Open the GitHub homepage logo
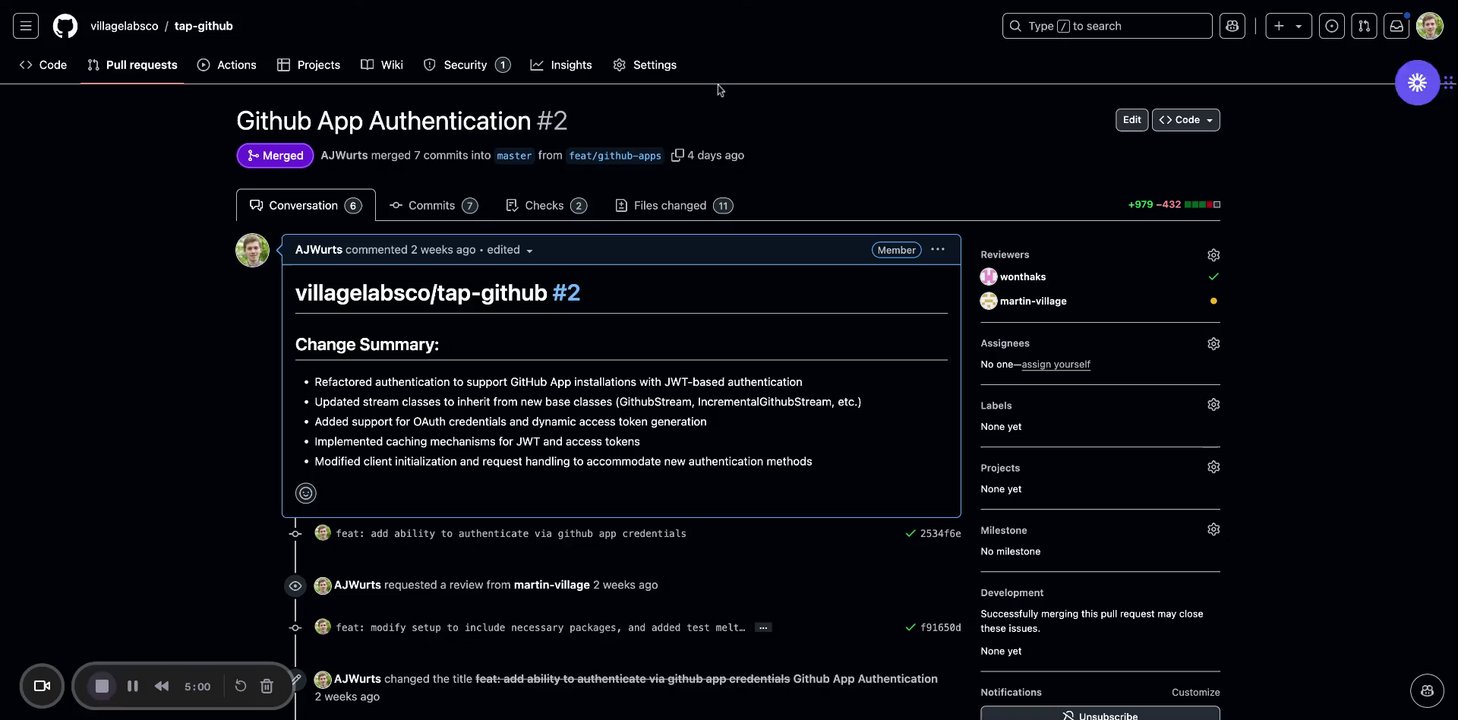Viewport: 1458px width, 720px height. (x=65, y=26)
